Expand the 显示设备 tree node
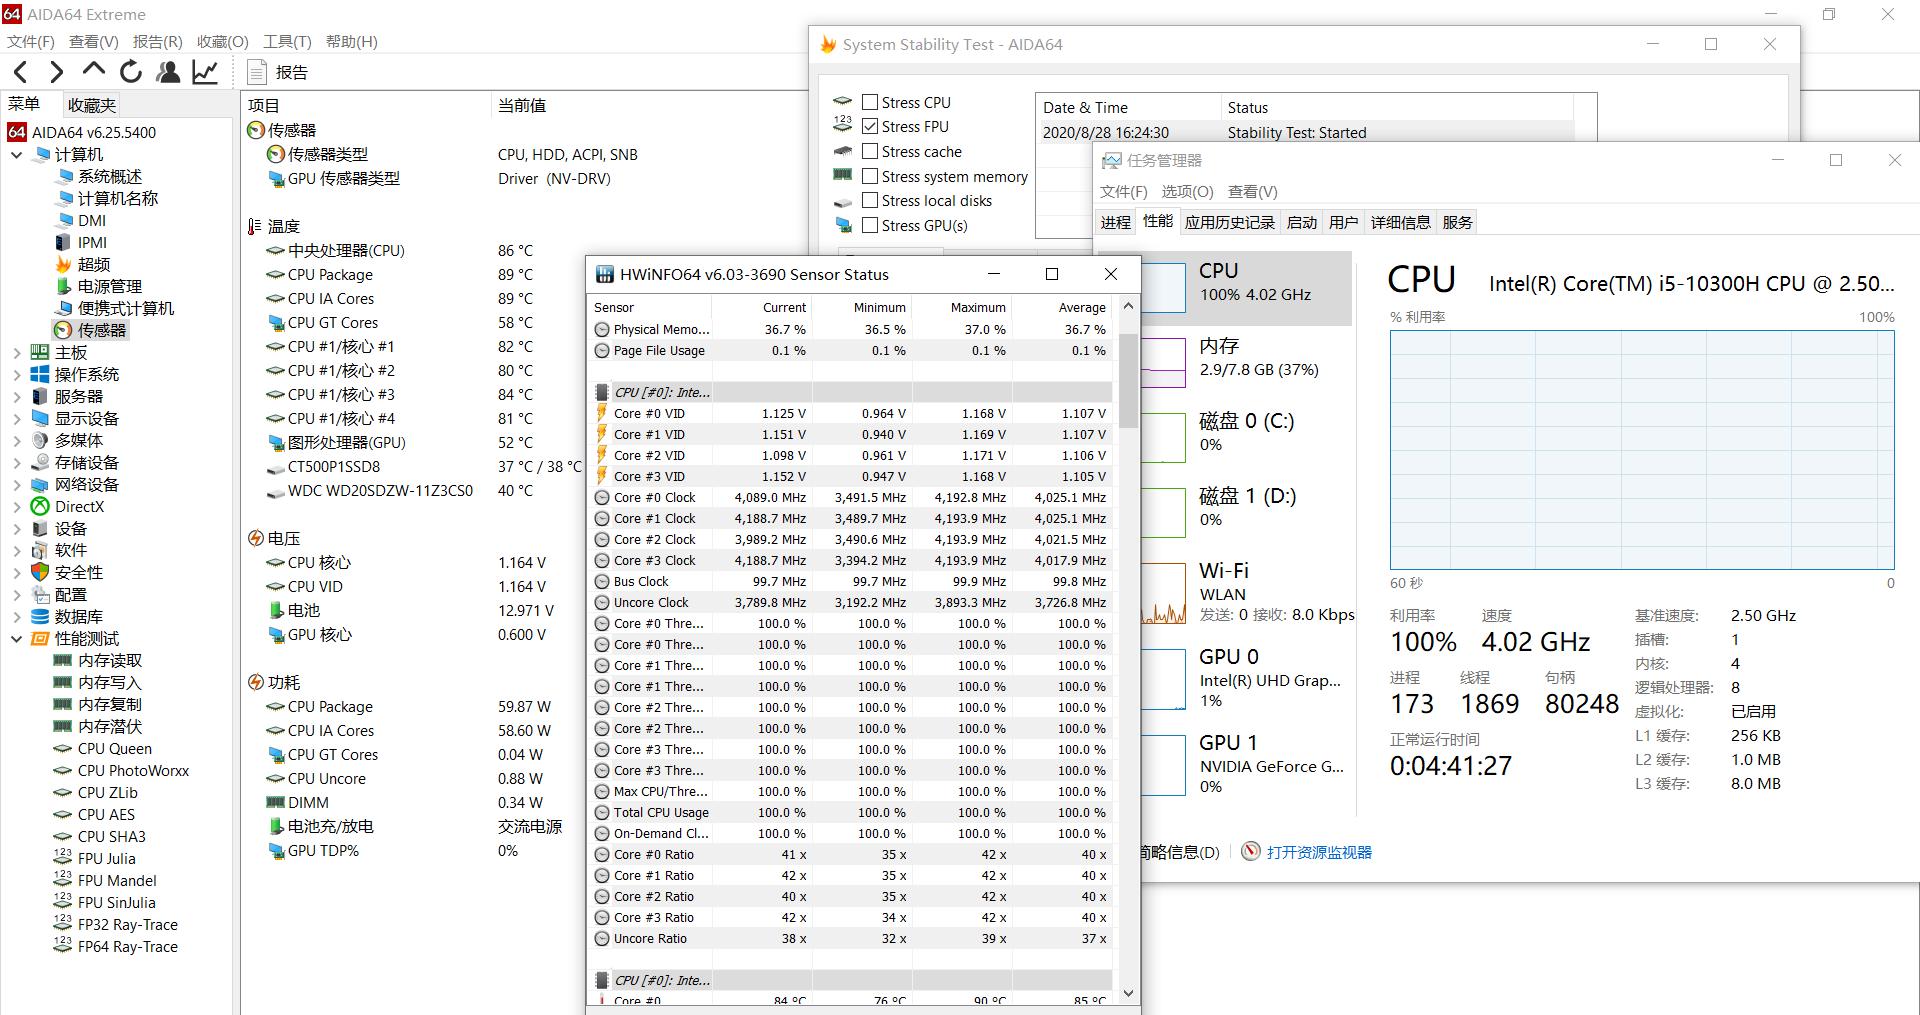This screenshot has height=1015, width=1920. [16, 418]
